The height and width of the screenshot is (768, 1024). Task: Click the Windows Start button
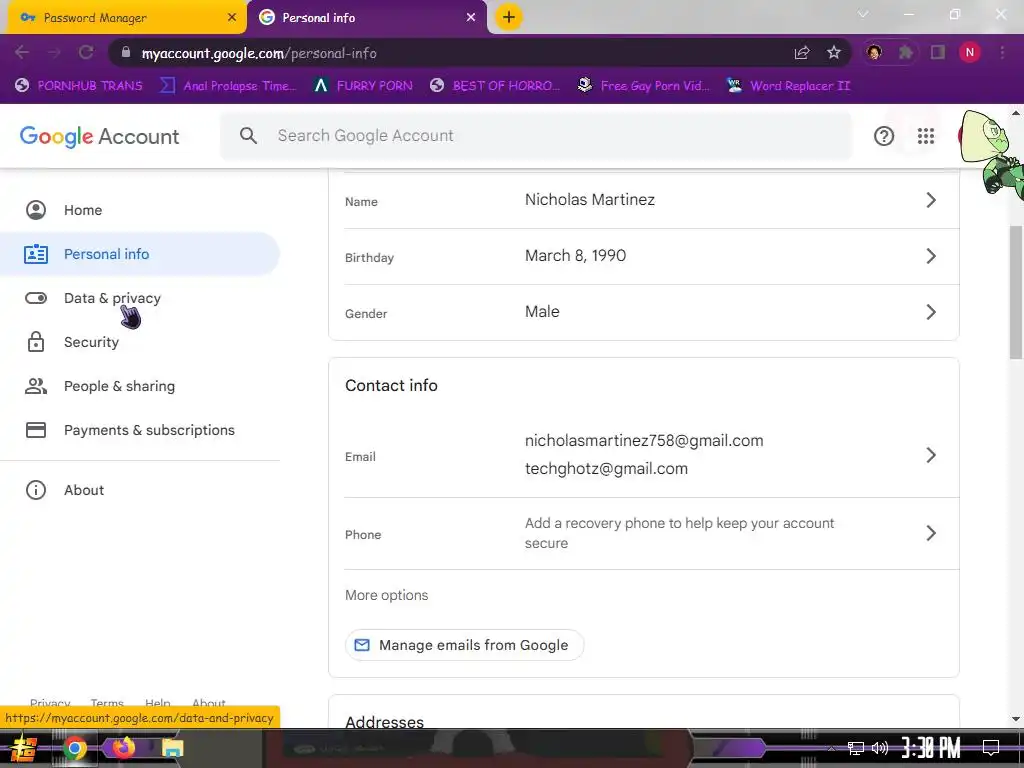pyautogui.click(x=24, y=748)
